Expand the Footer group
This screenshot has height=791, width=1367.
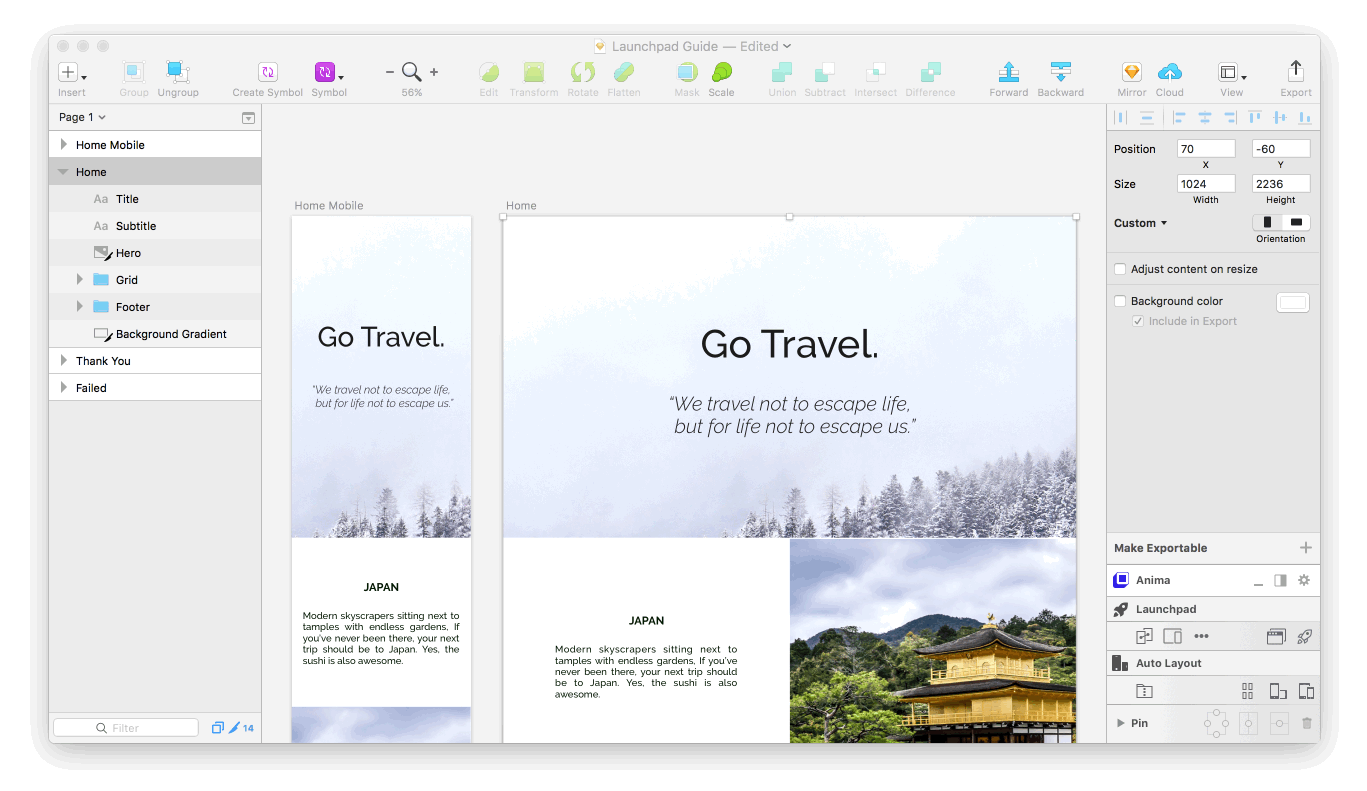click(x=80, y=307)
